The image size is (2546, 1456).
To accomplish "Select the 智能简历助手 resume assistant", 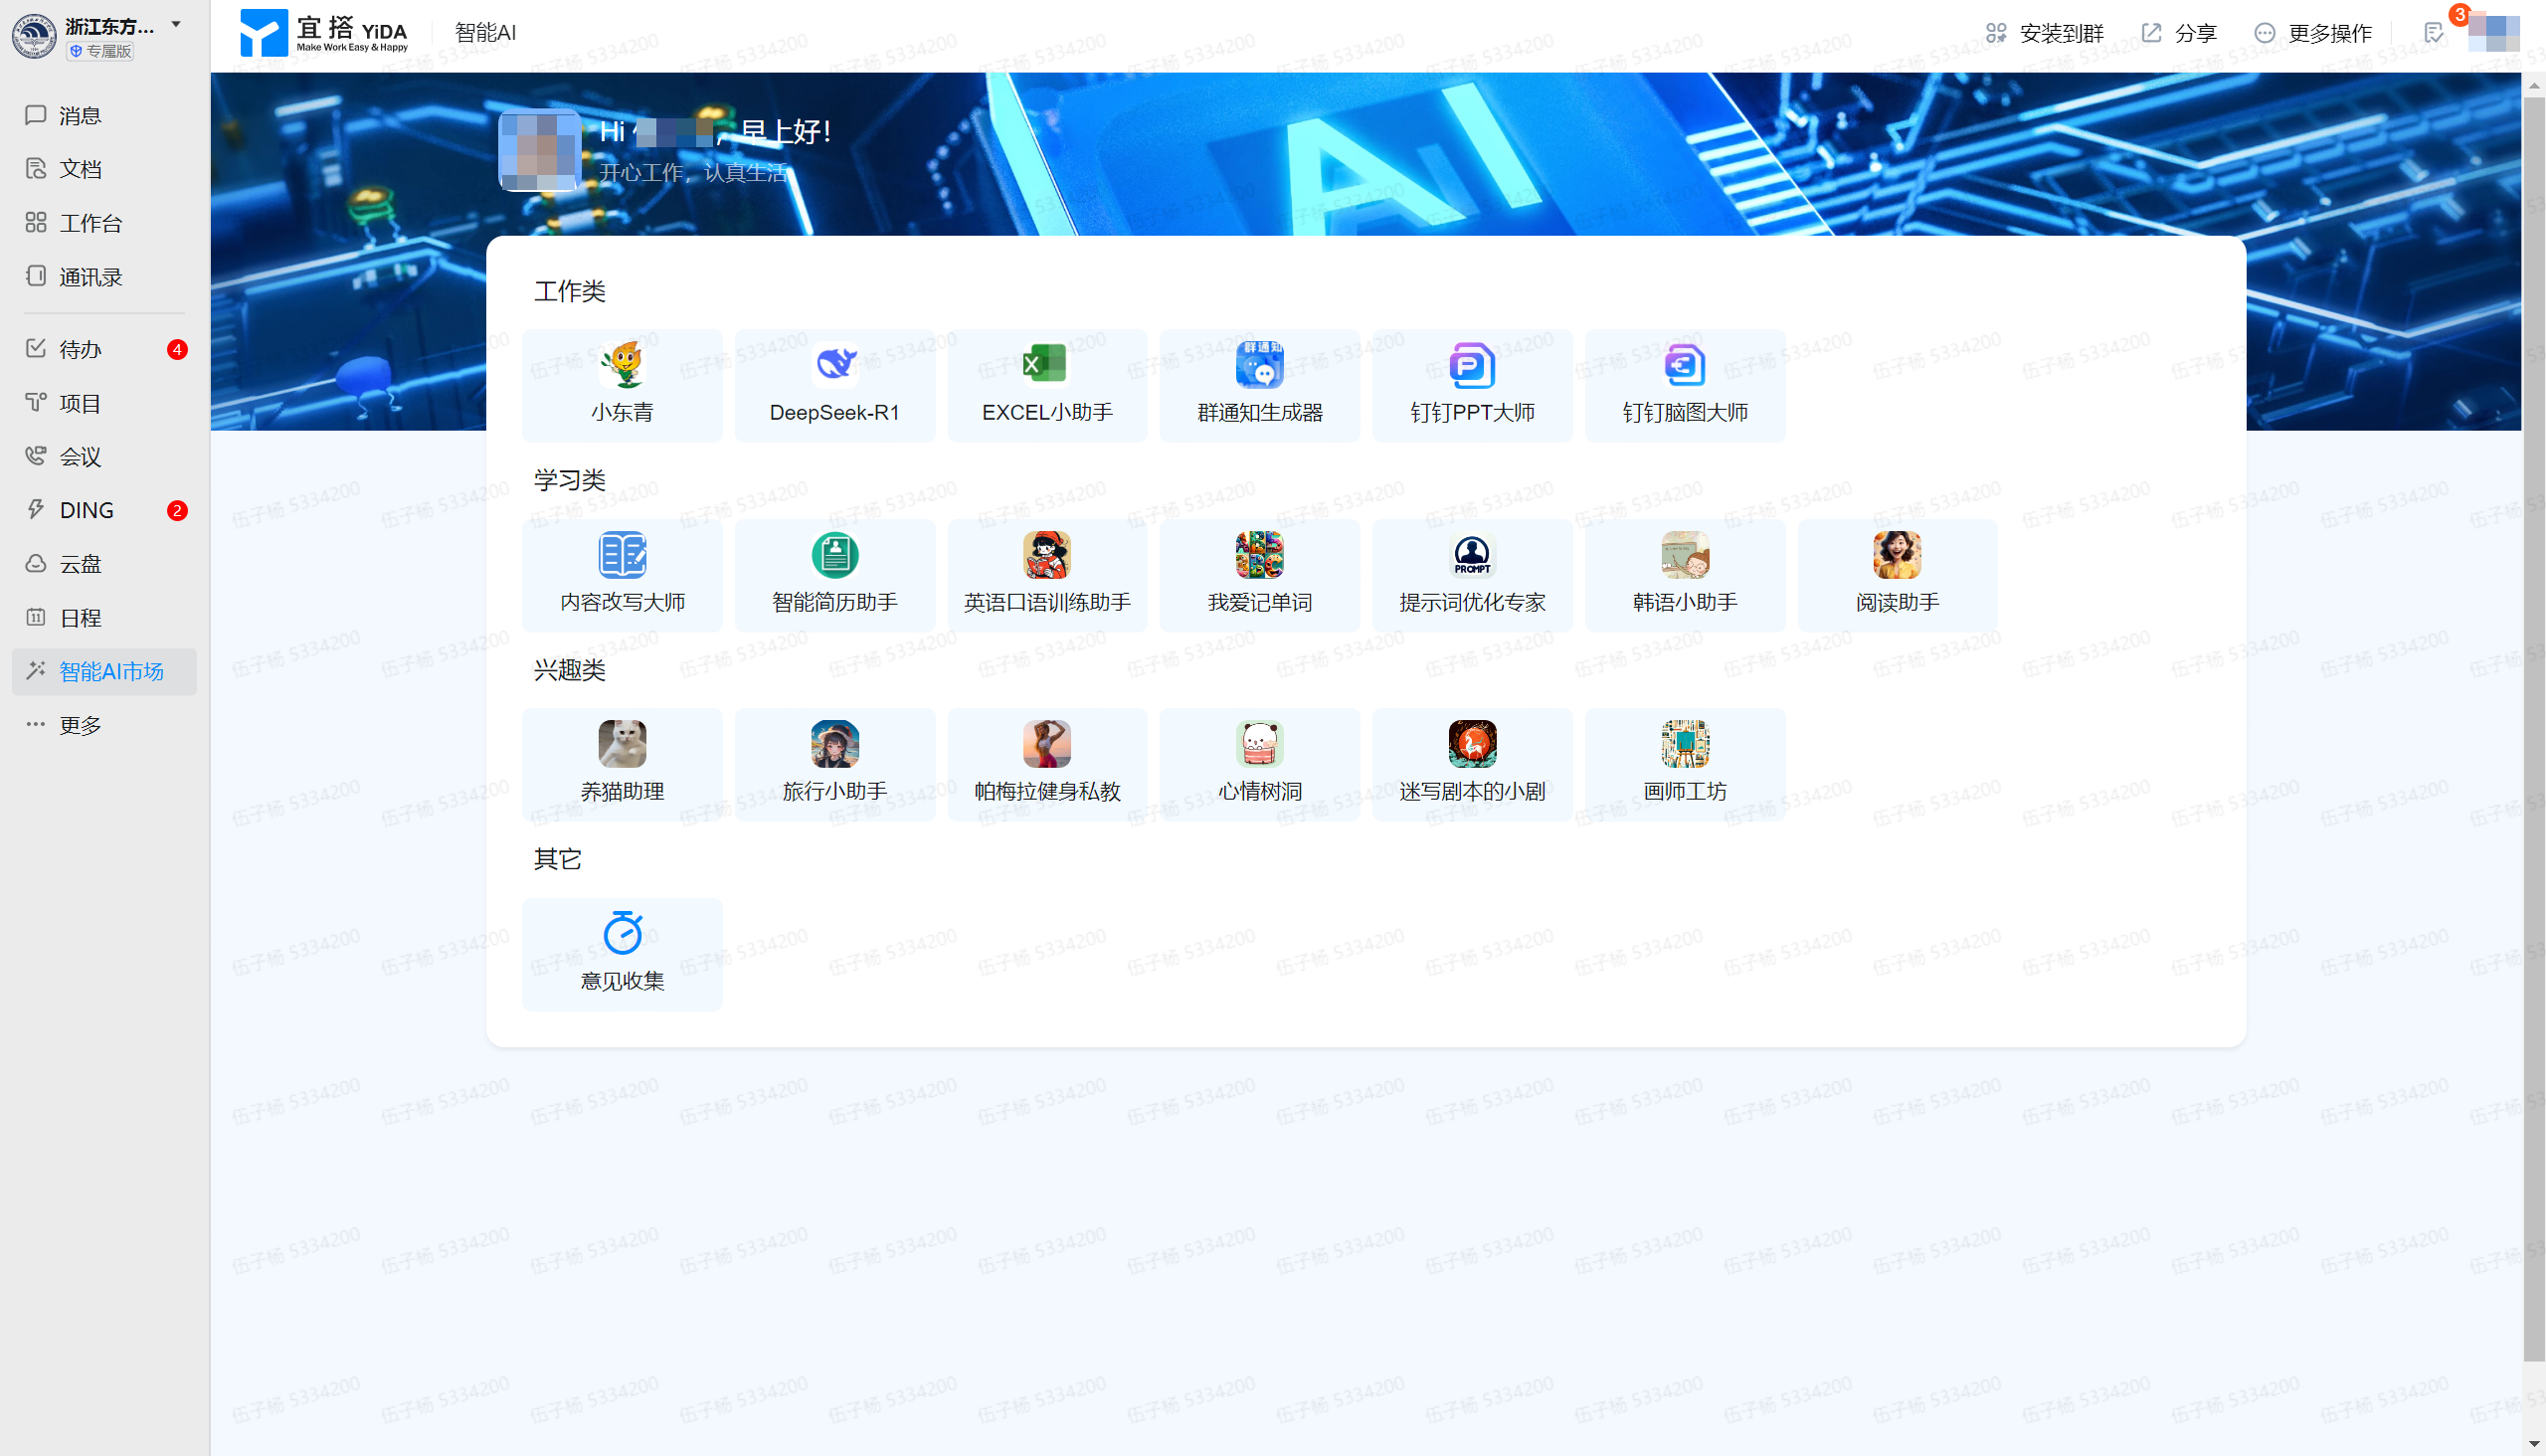I will 834,574.
